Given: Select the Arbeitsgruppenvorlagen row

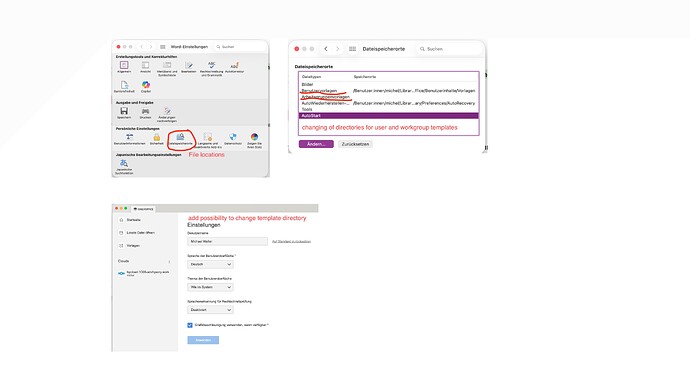Looking at the screenshot, I should tap(389, 97).
